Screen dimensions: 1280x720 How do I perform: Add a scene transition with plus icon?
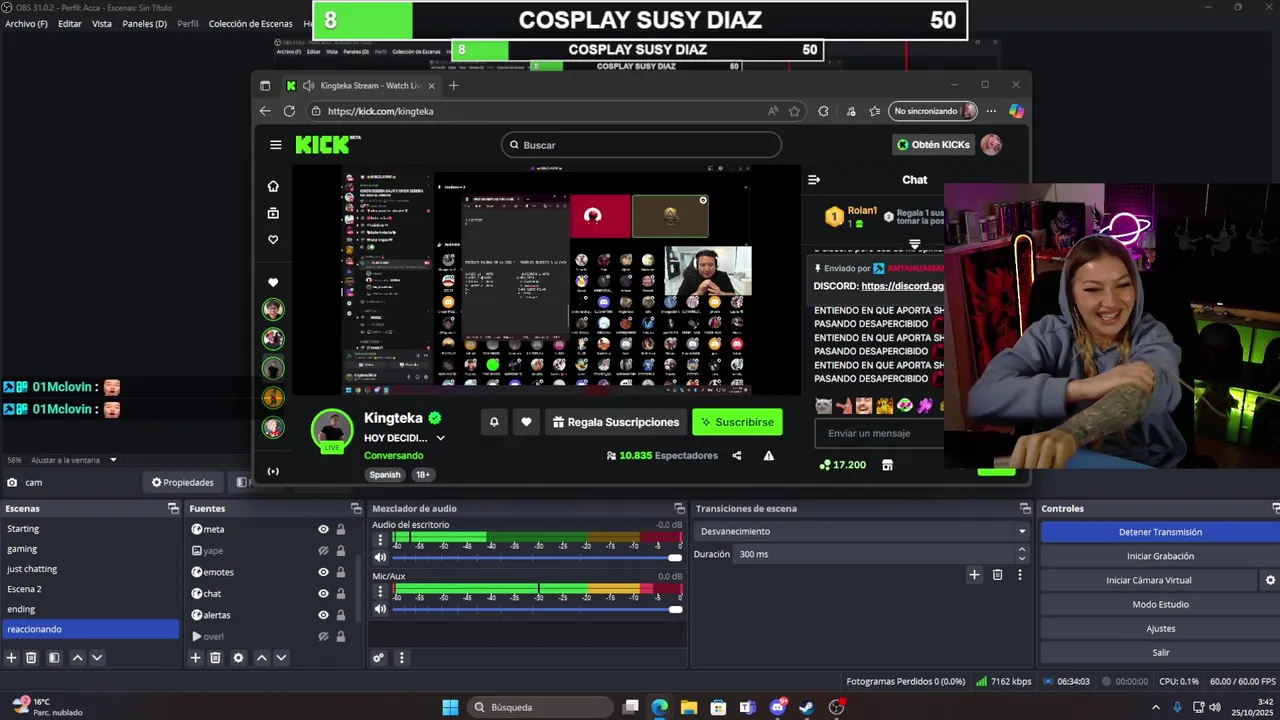[x=974, y=575]
